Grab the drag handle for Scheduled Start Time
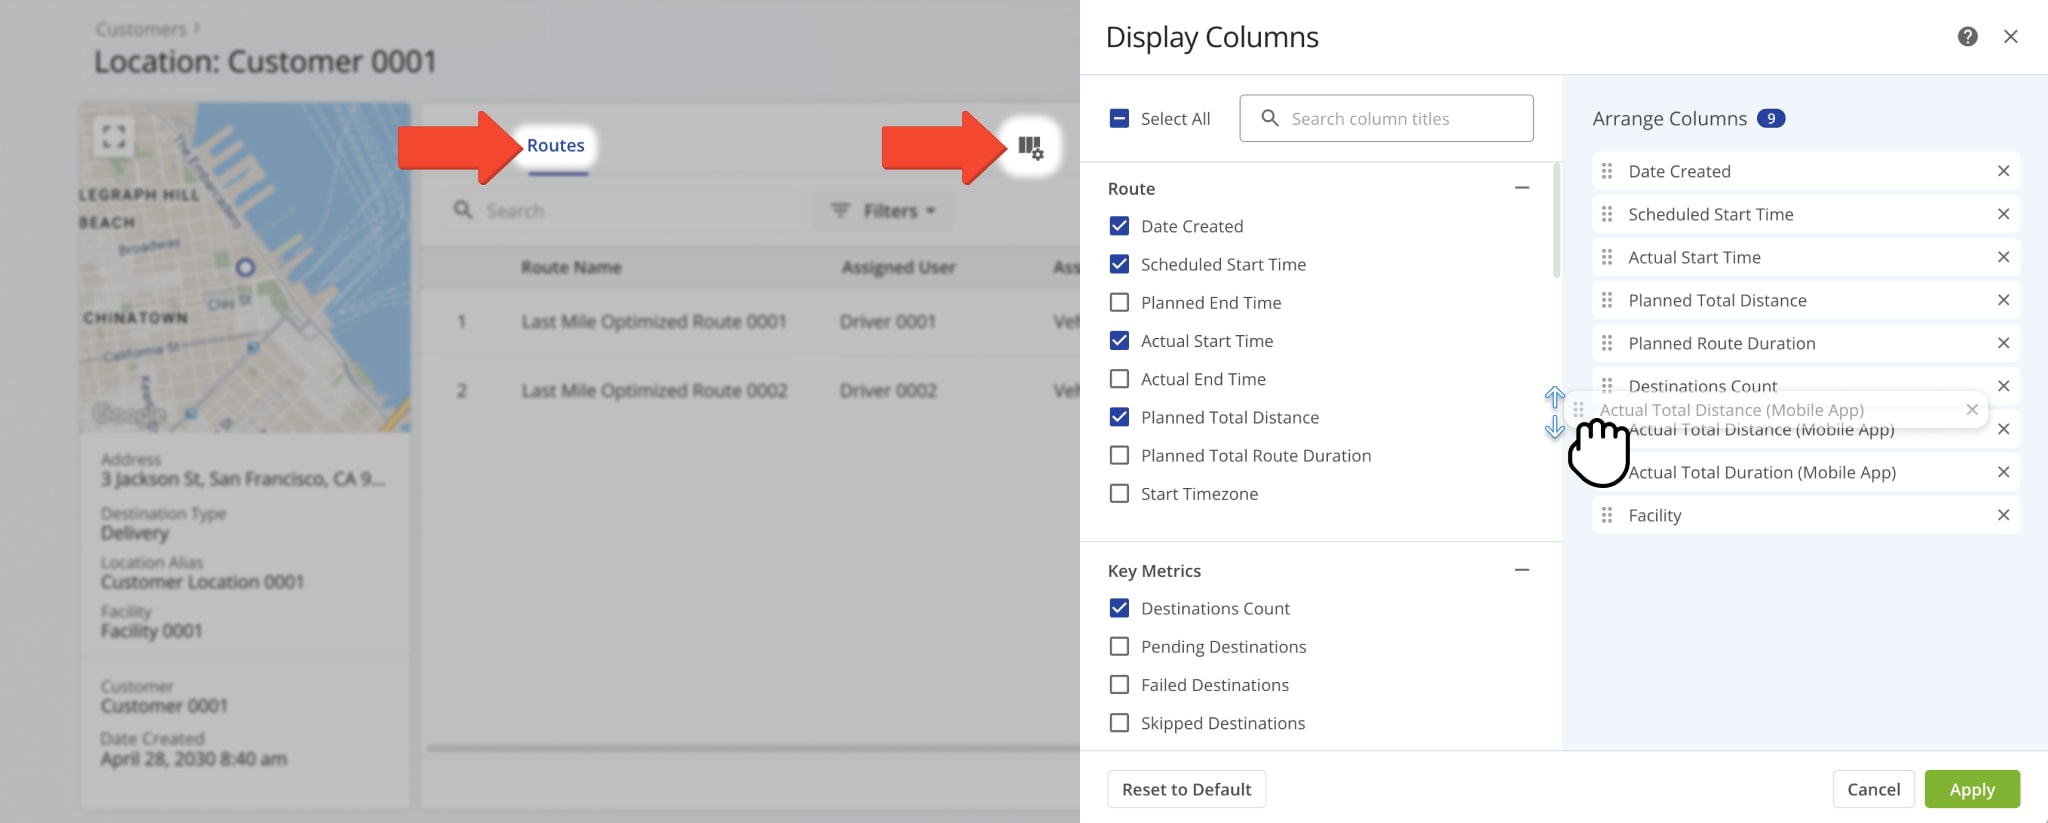This screenshot has height=823, width=2048. (x=1607, y=214)
